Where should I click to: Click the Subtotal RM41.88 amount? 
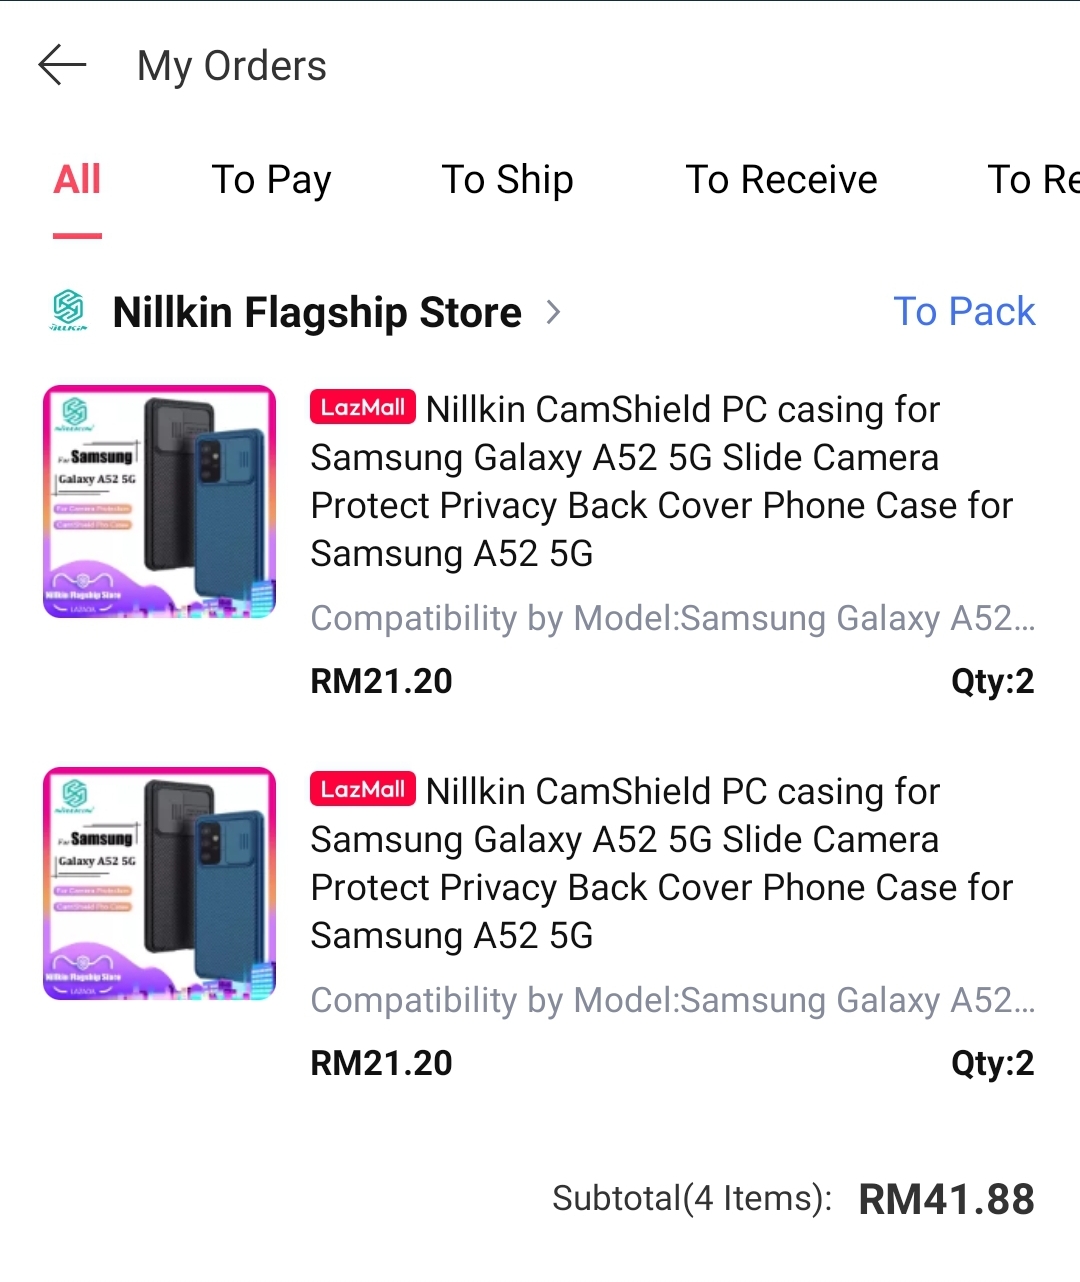946,1199
